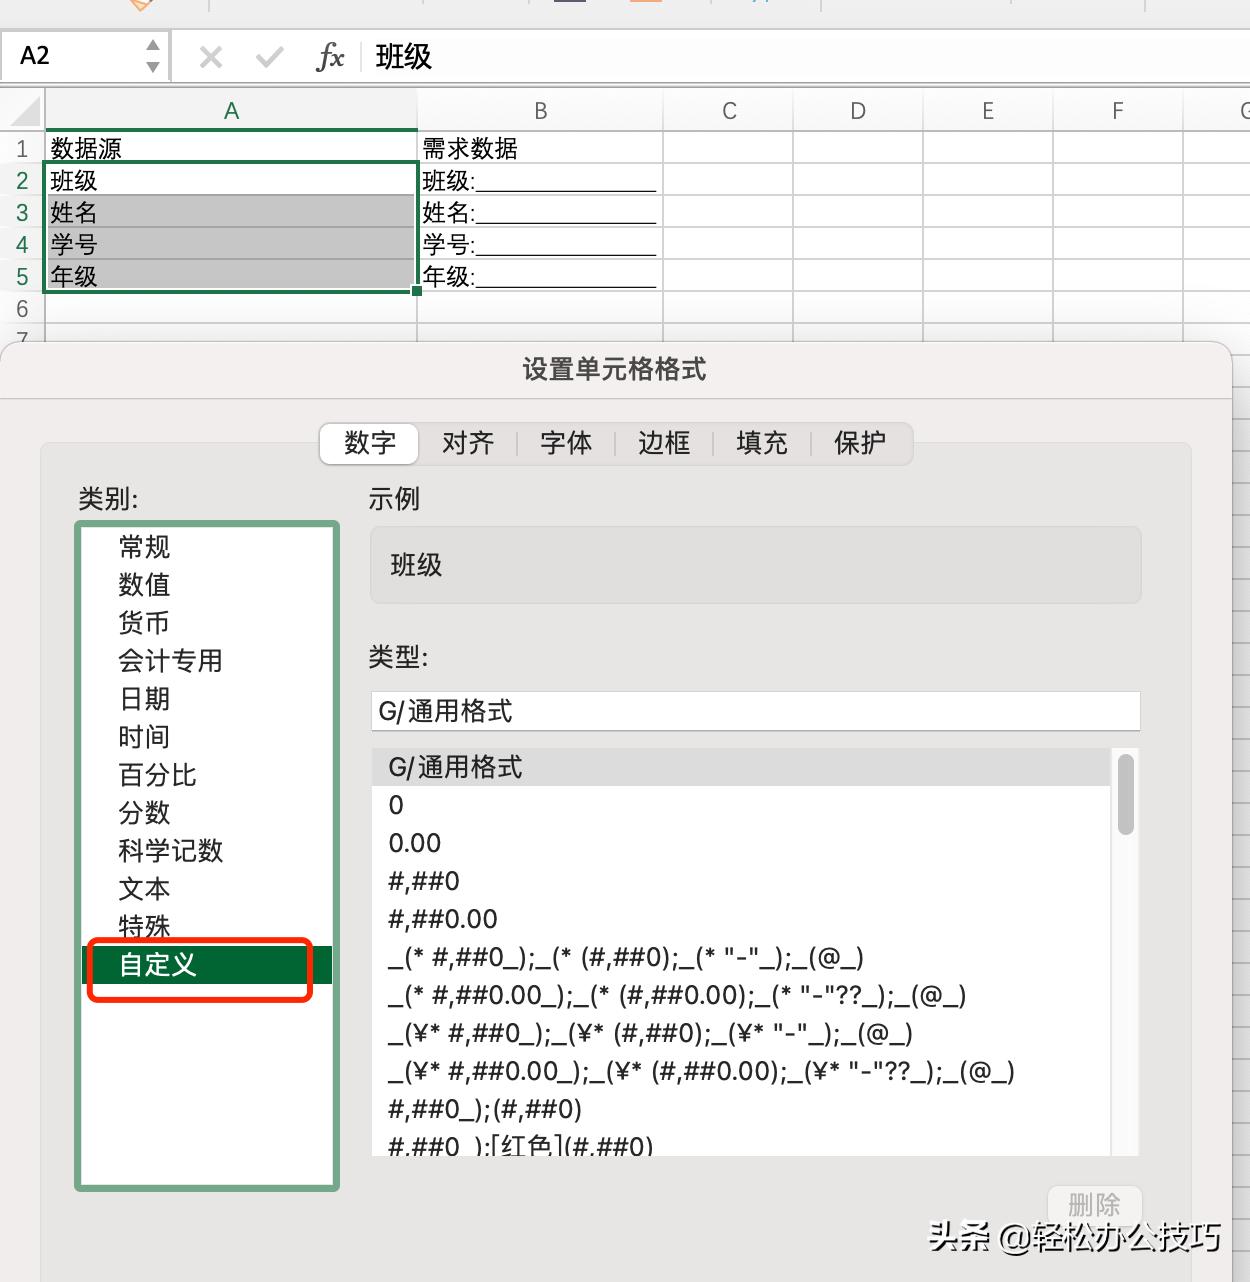Open the 填充 fill tab
This screenshot has height=1282, width=1250.
[x=760, y=443]
